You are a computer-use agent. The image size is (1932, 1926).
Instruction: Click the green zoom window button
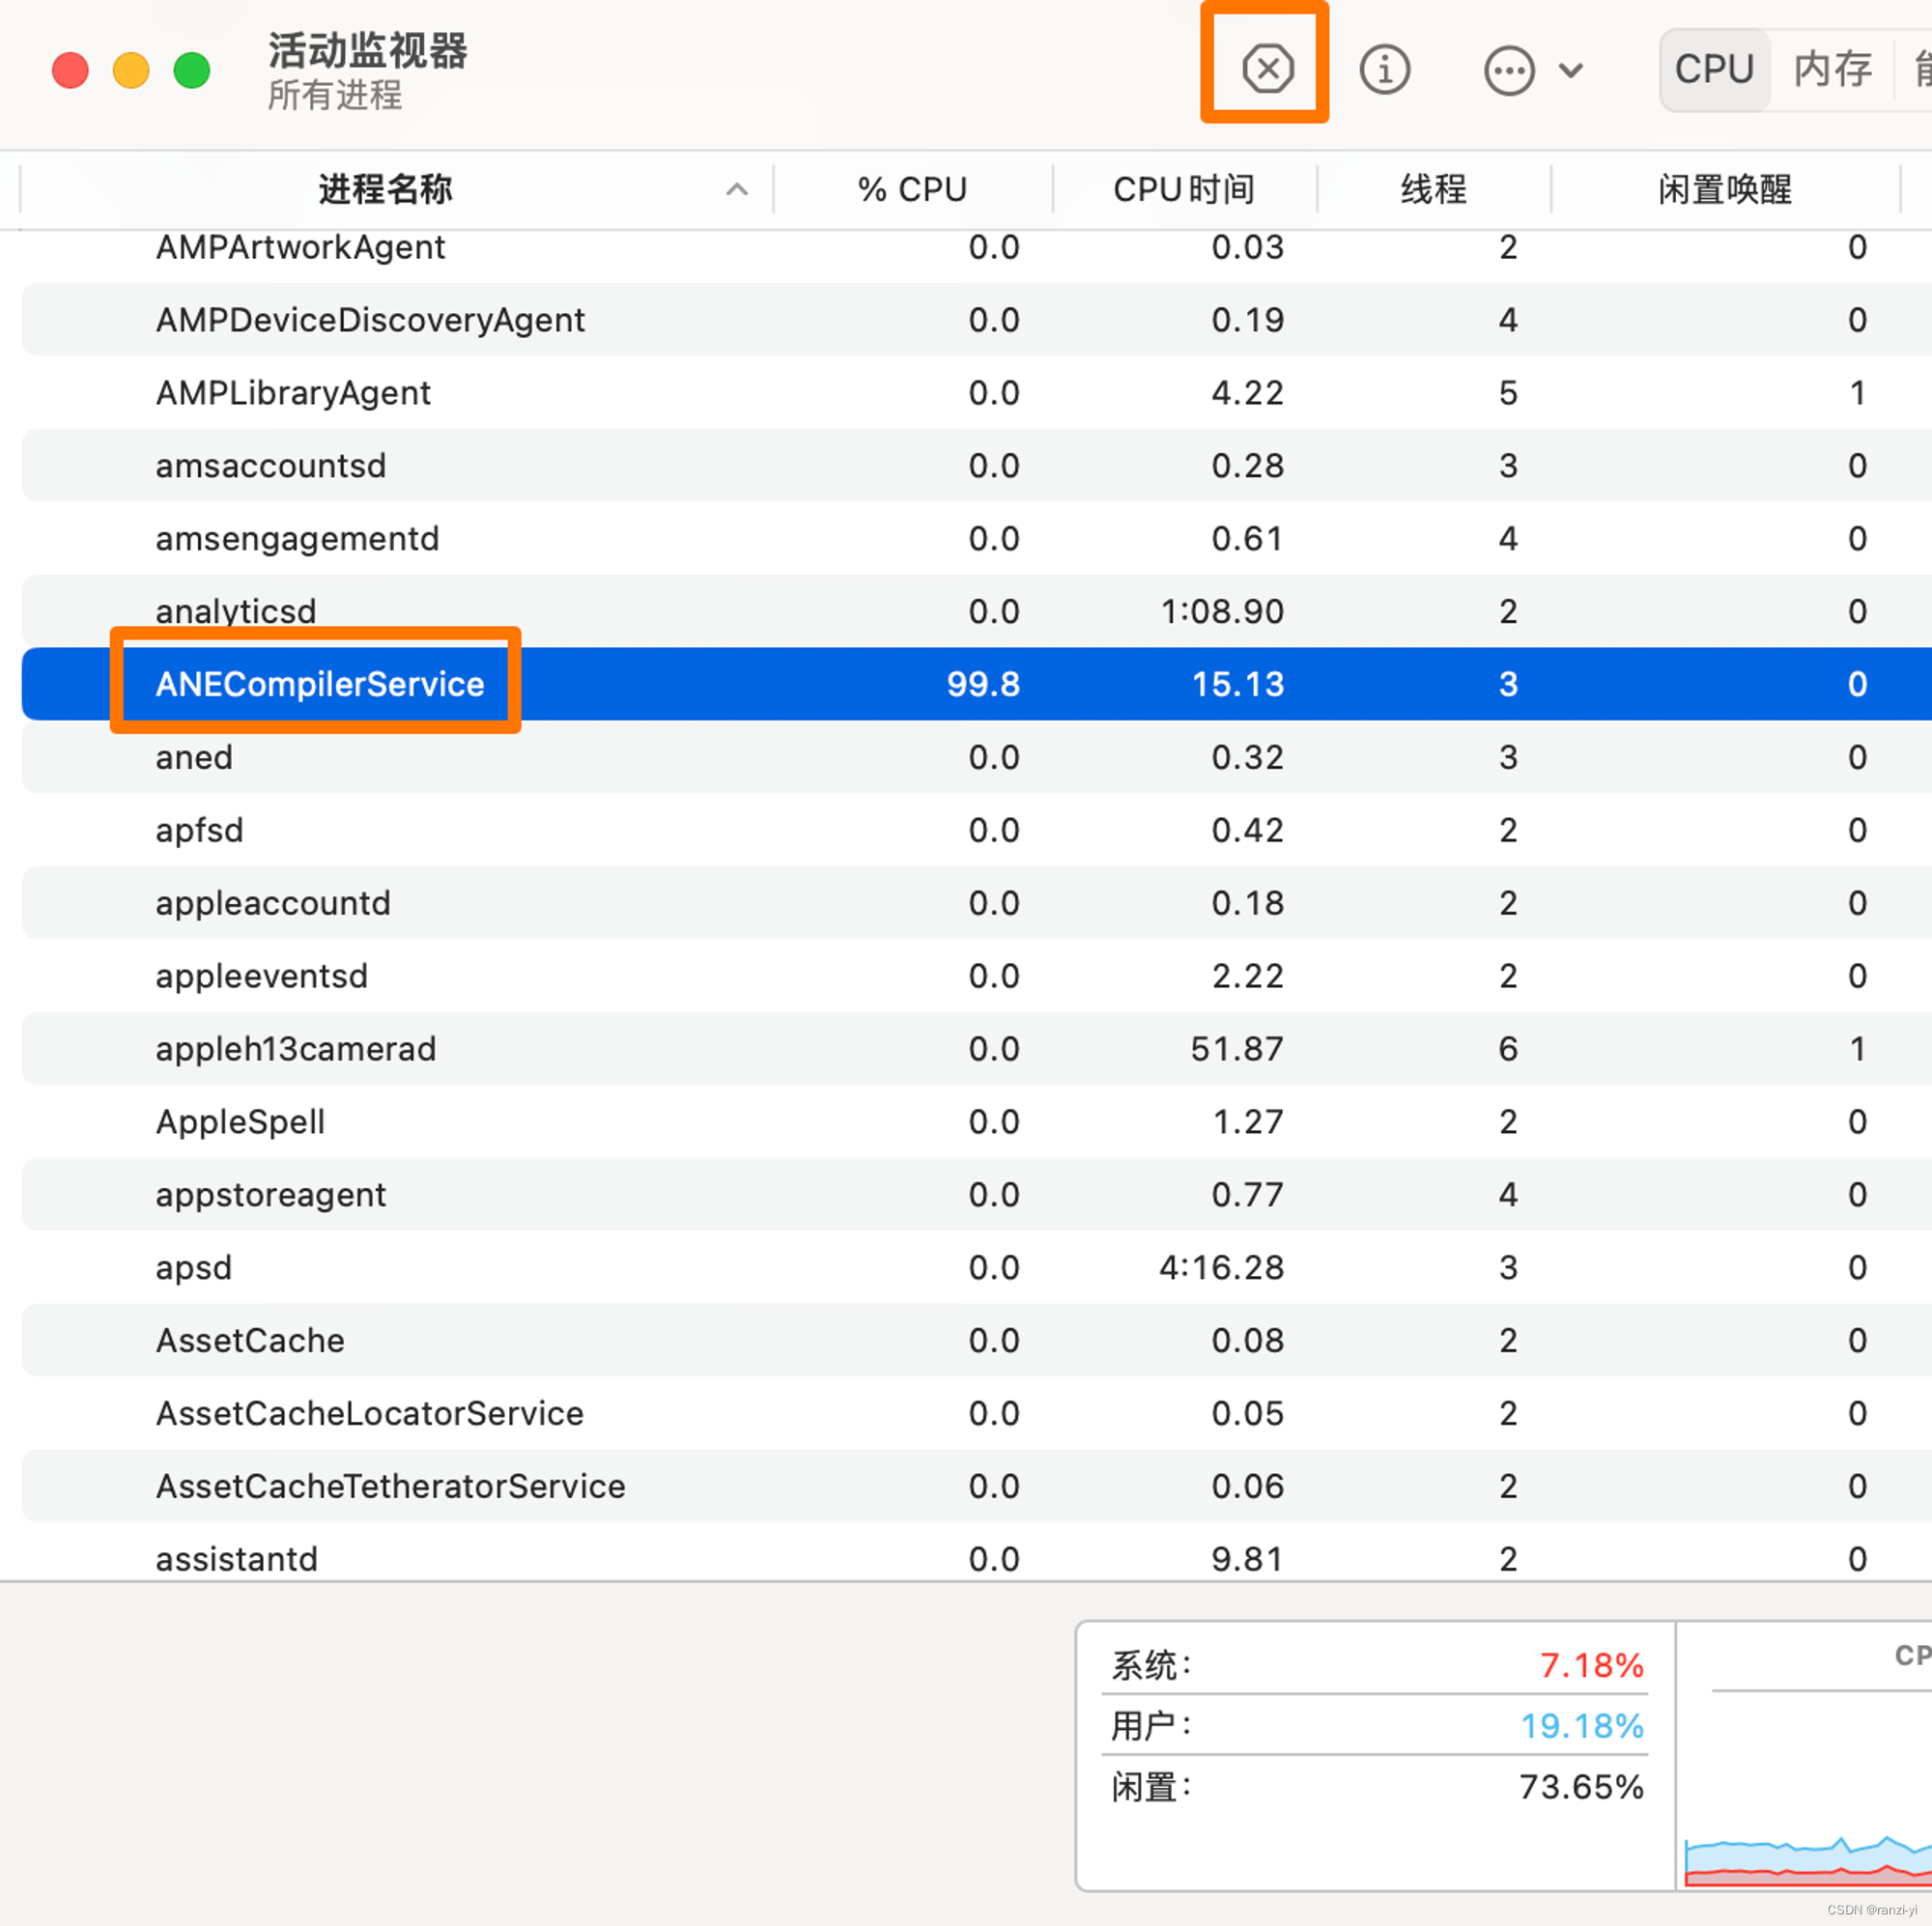[x=192, y=70]
